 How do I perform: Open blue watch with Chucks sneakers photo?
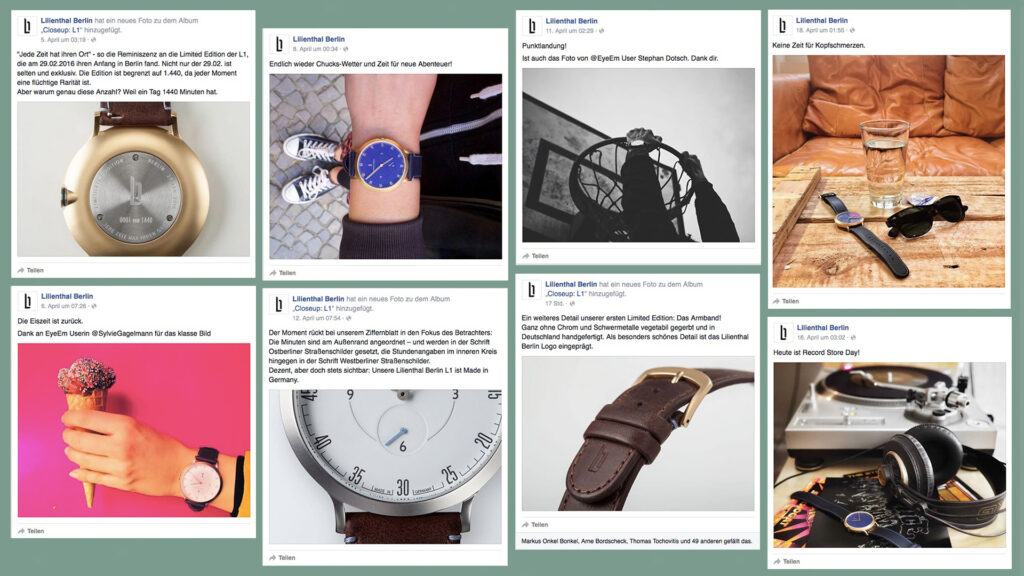pyautogui.click(x=386, y=167)
